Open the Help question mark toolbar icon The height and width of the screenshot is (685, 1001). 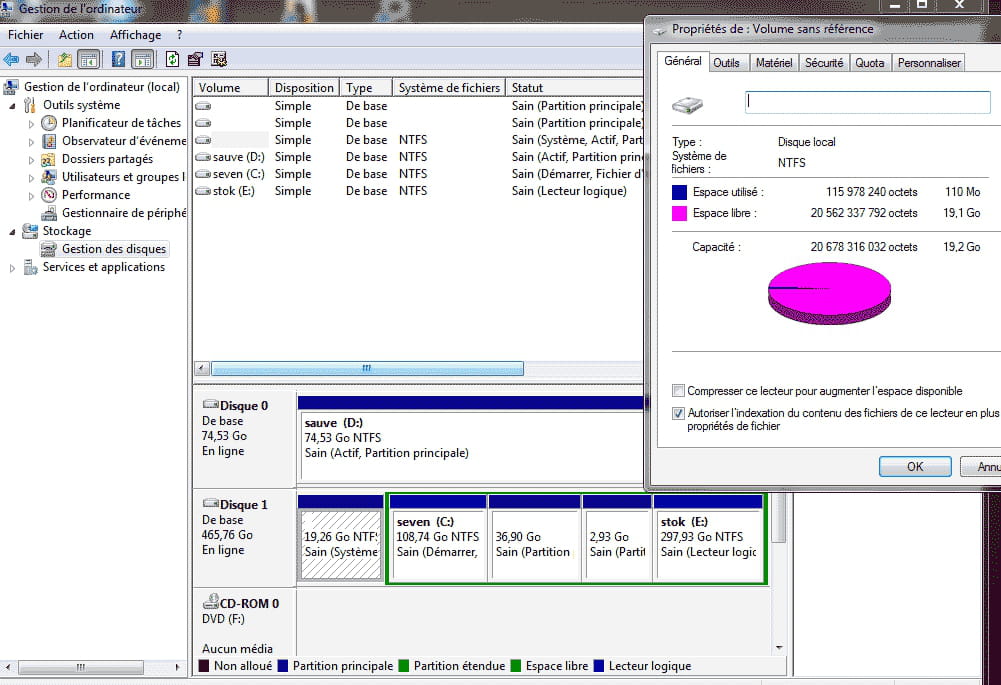pyautogui.click(x=118, y=60)
